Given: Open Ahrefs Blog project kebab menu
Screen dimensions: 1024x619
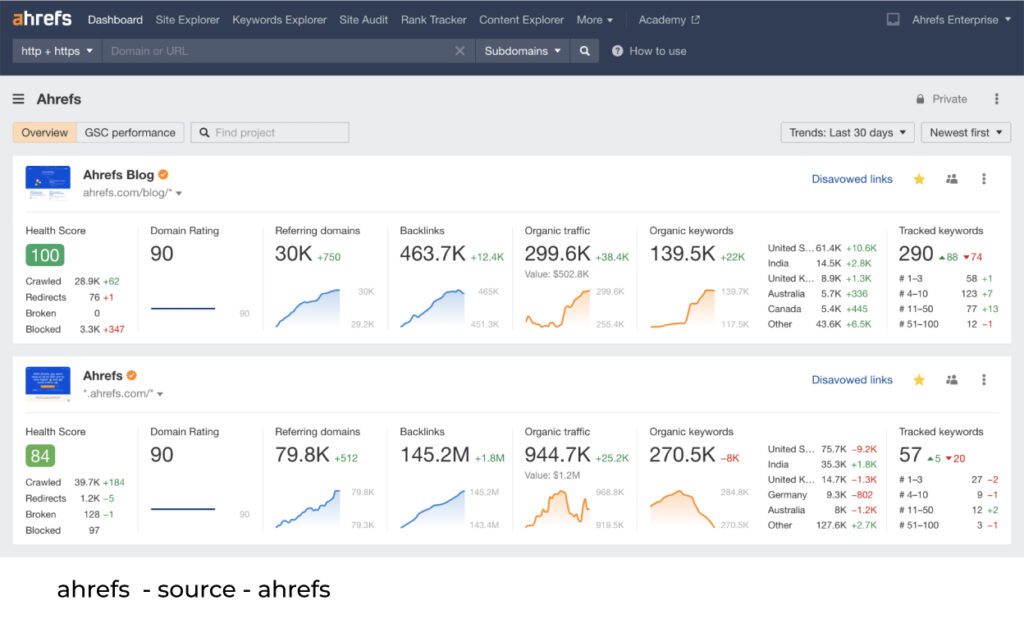Looking at the screenshot, I should [984, 179].
